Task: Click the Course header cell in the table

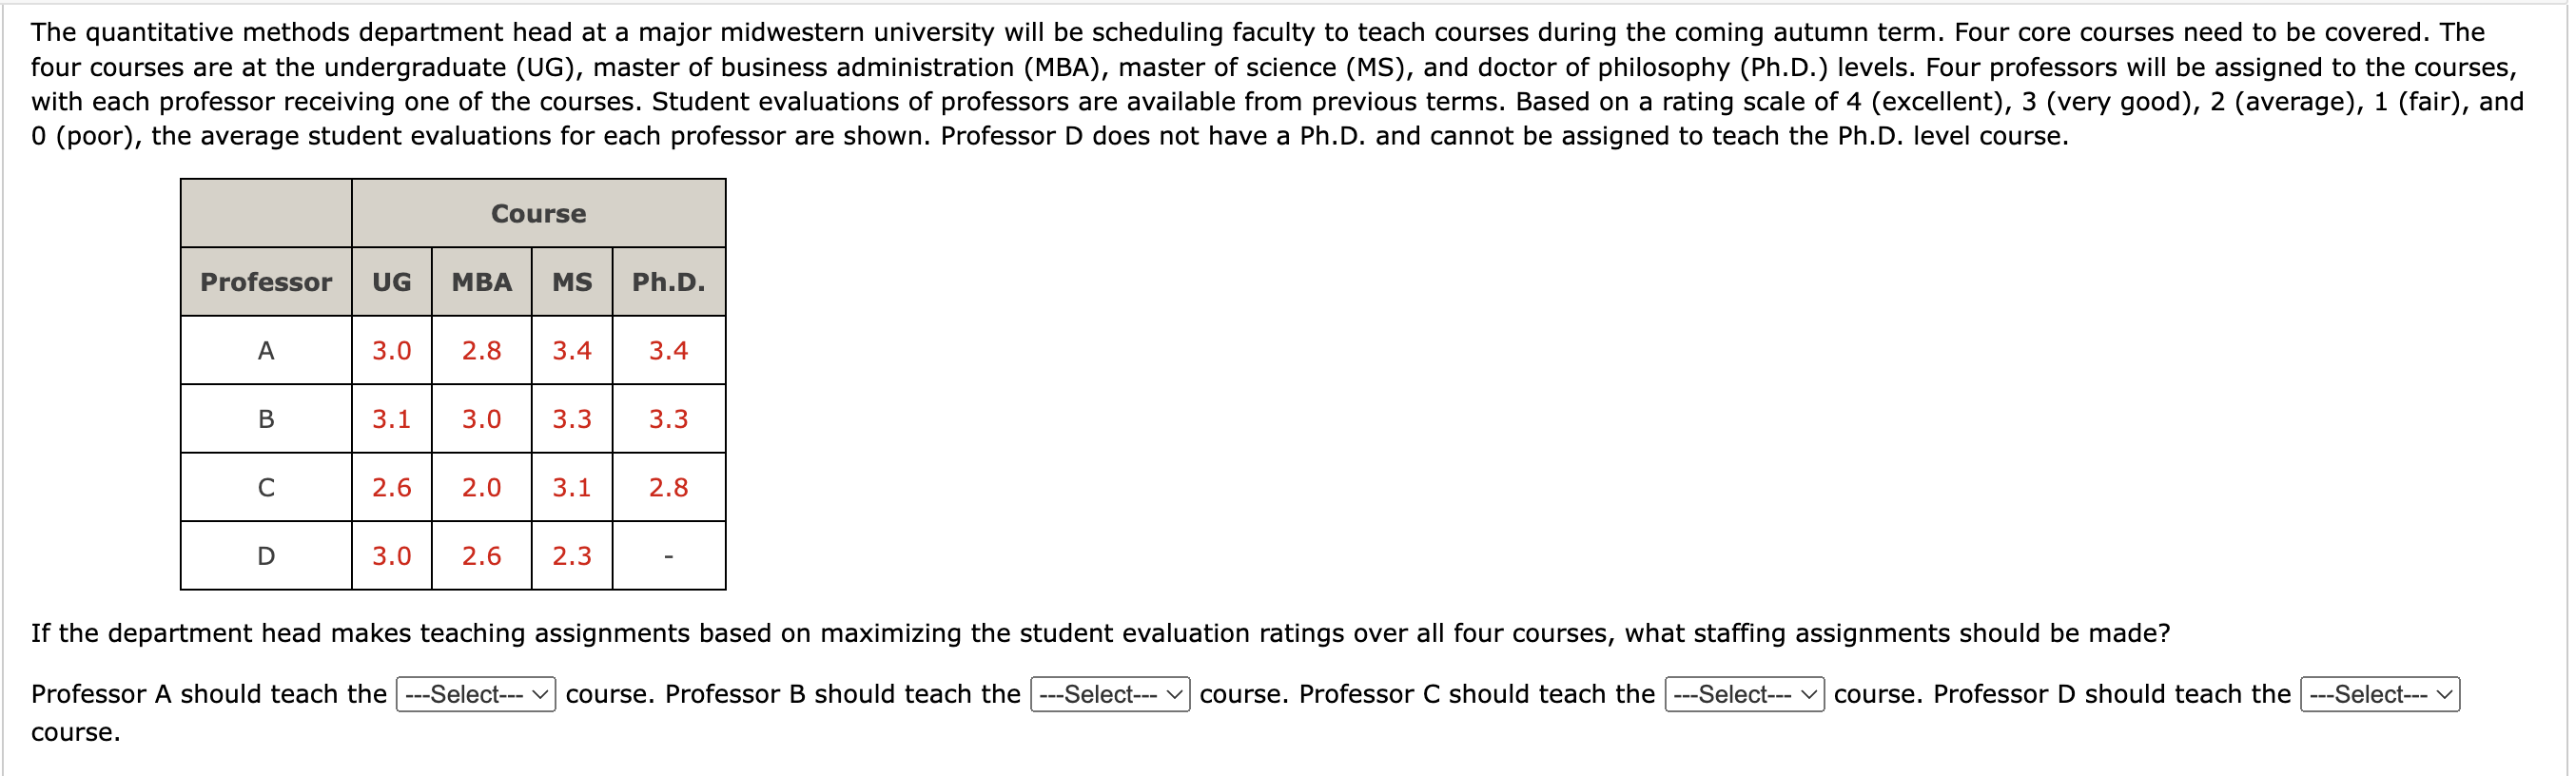Action: click(x=538, y=213)
